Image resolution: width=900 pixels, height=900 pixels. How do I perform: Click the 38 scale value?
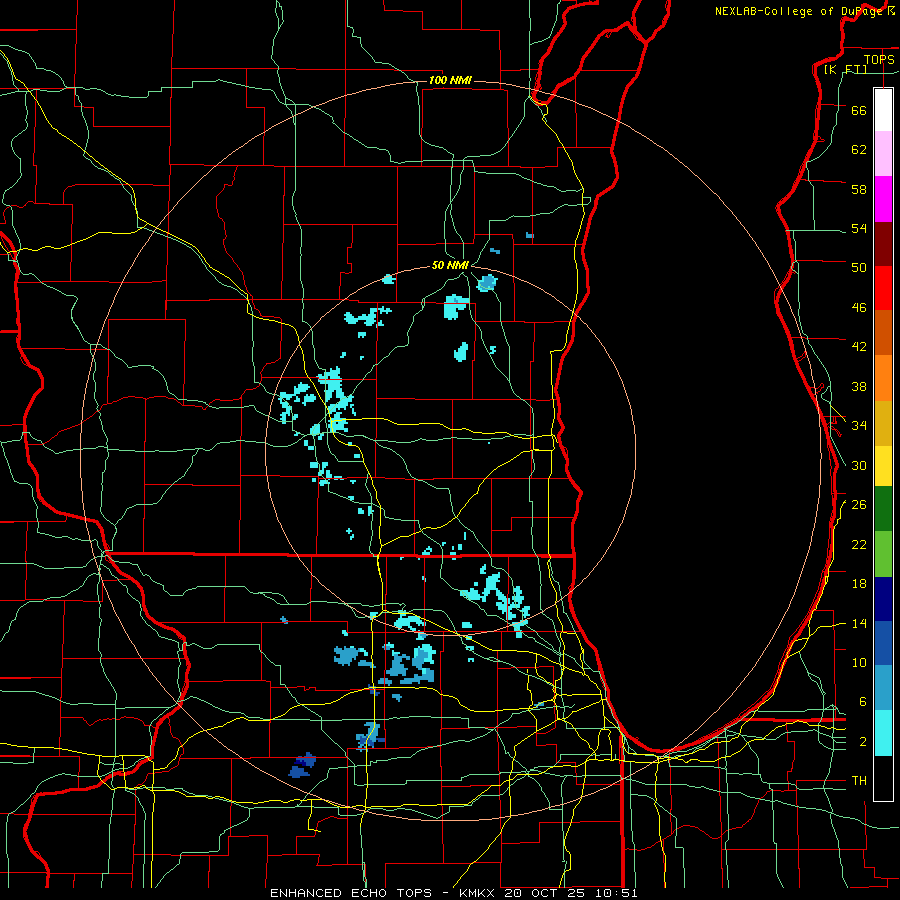pos(859,386)
